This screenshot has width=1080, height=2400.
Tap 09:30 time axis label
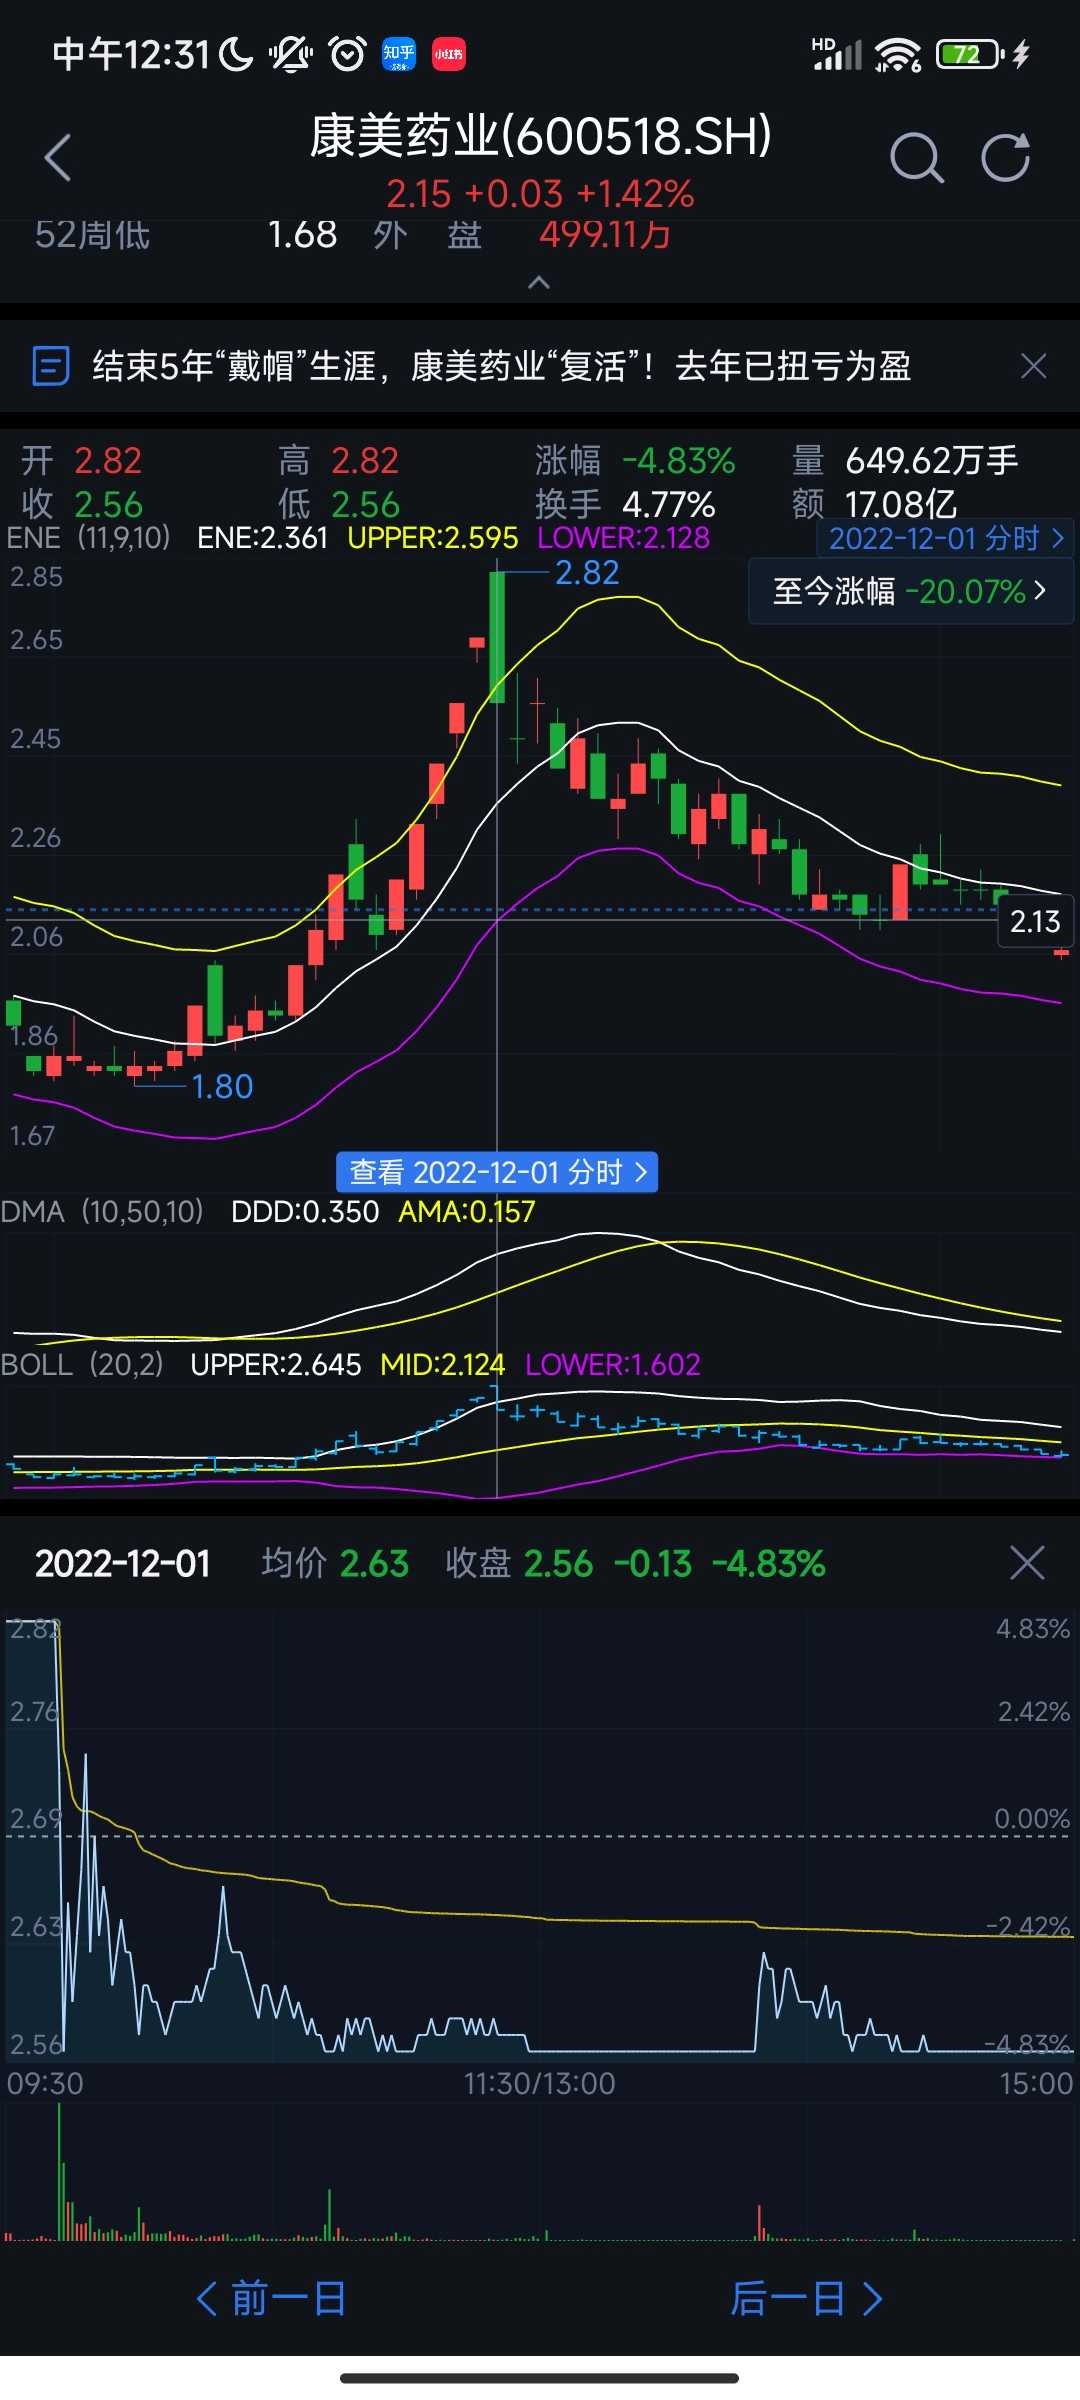tap(45, 2083)
